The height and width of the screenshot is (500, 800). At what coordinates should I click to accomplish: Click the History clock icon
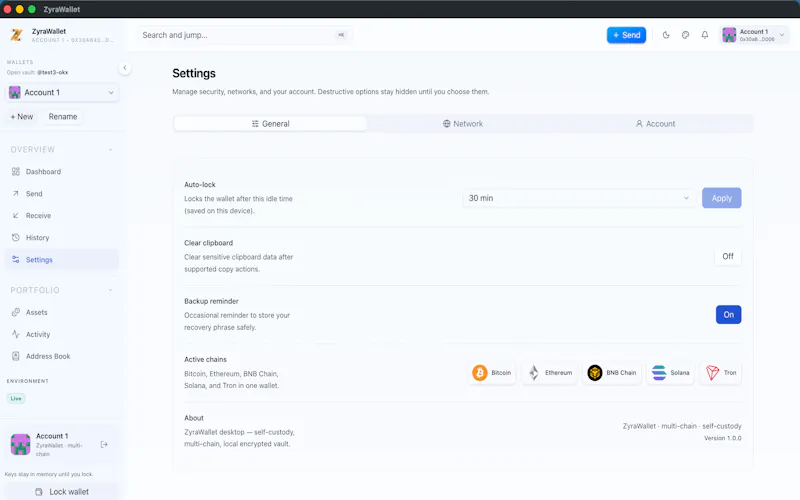pos(16,237)
